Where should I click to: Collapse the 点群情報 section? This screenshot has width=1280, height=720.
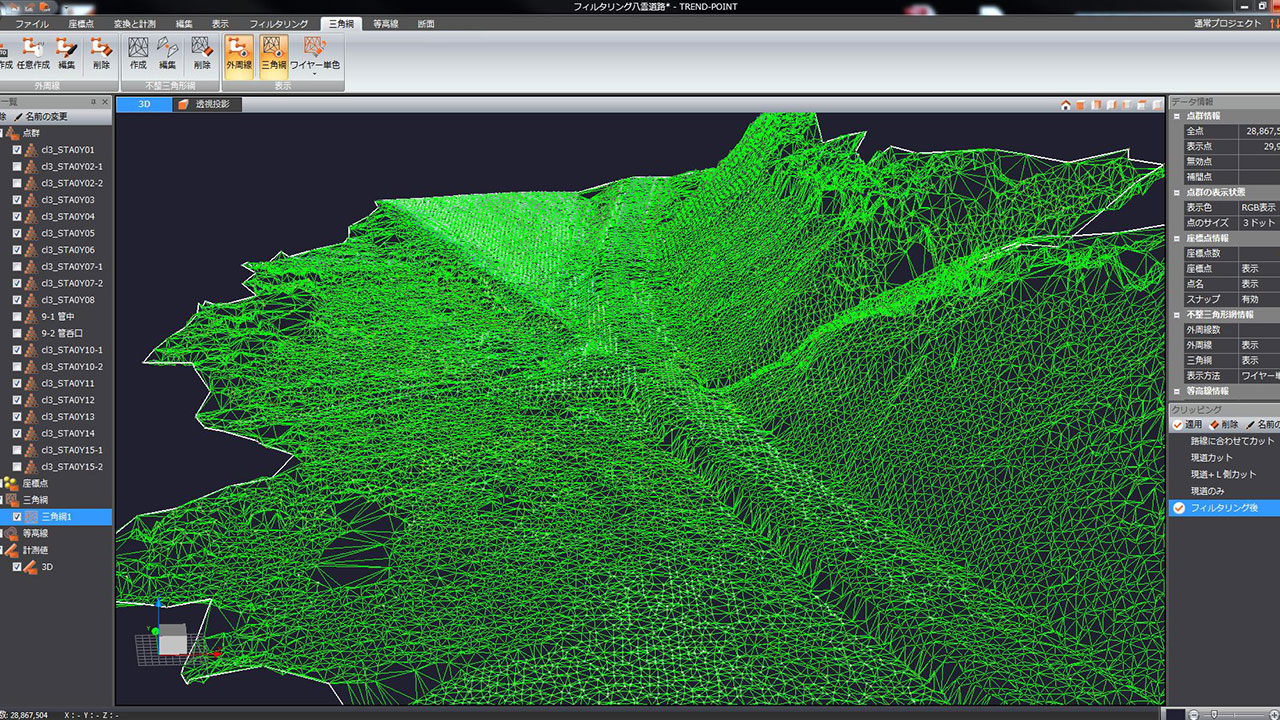coord(1177,117)
